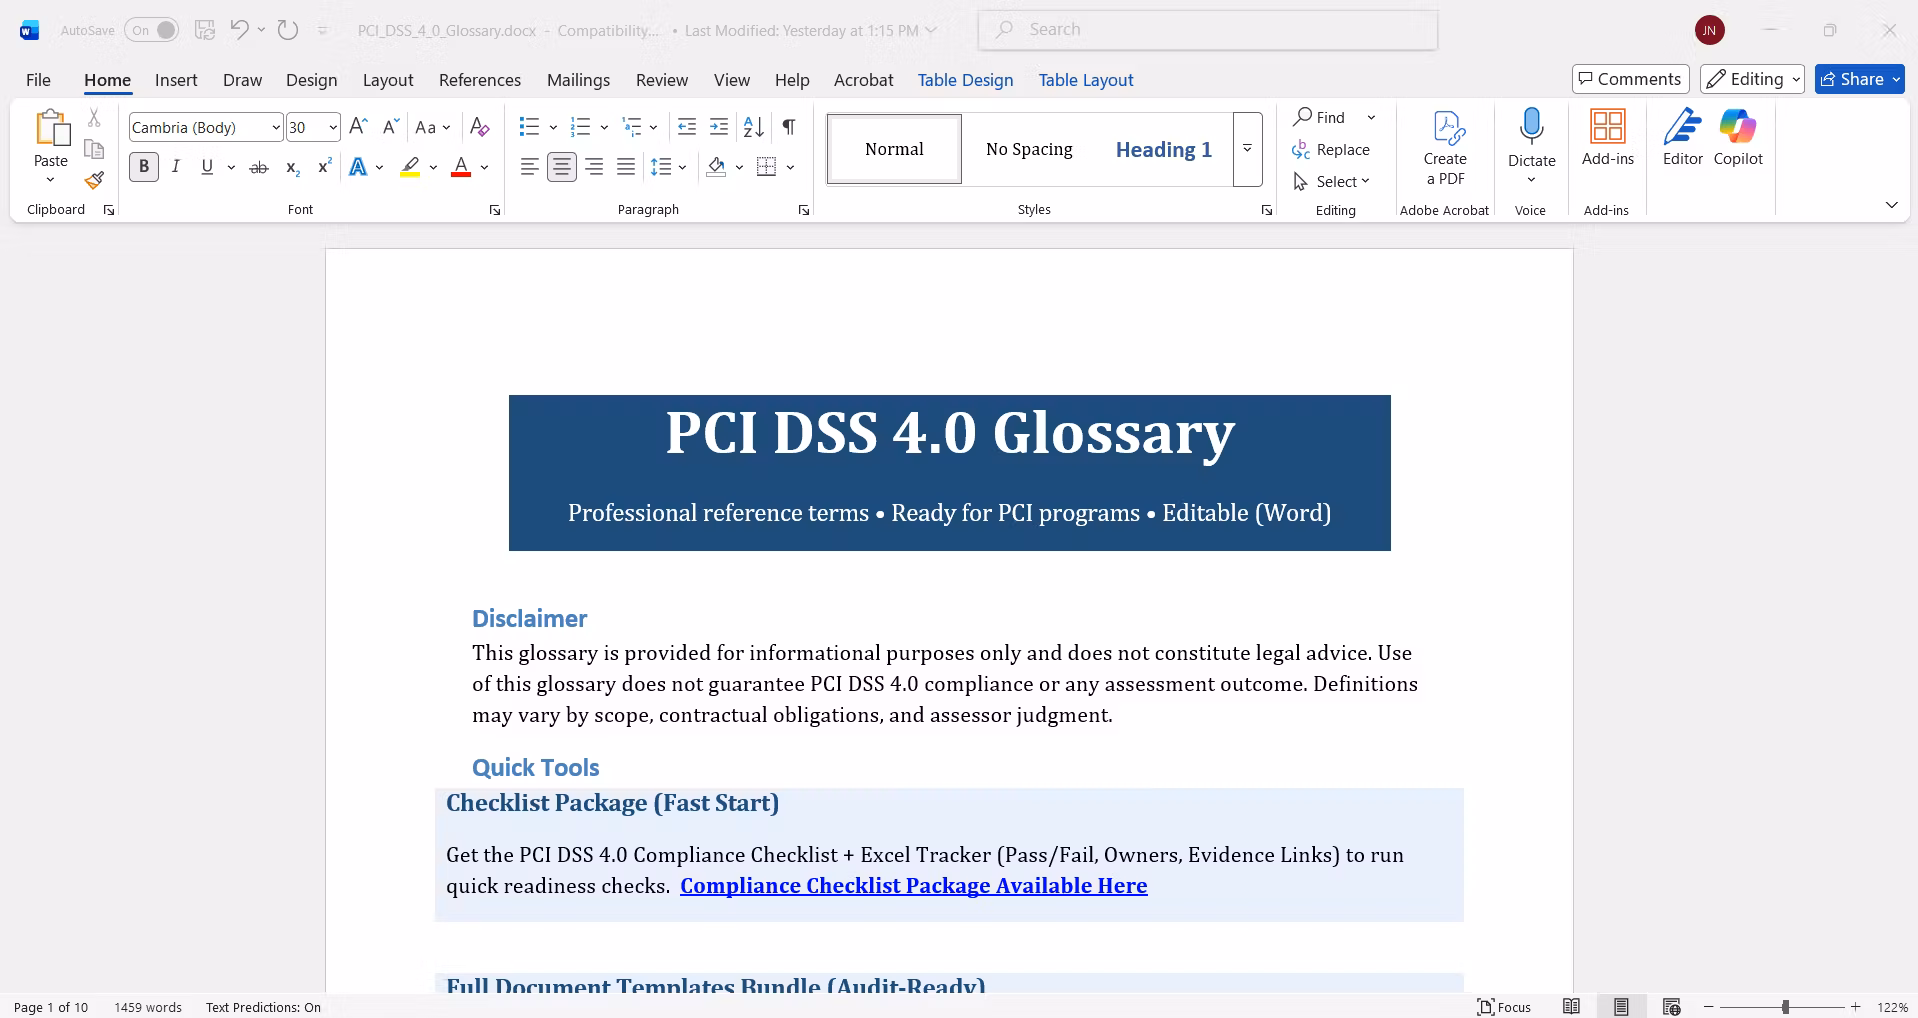Justify the paragraph text

point(626,167)
